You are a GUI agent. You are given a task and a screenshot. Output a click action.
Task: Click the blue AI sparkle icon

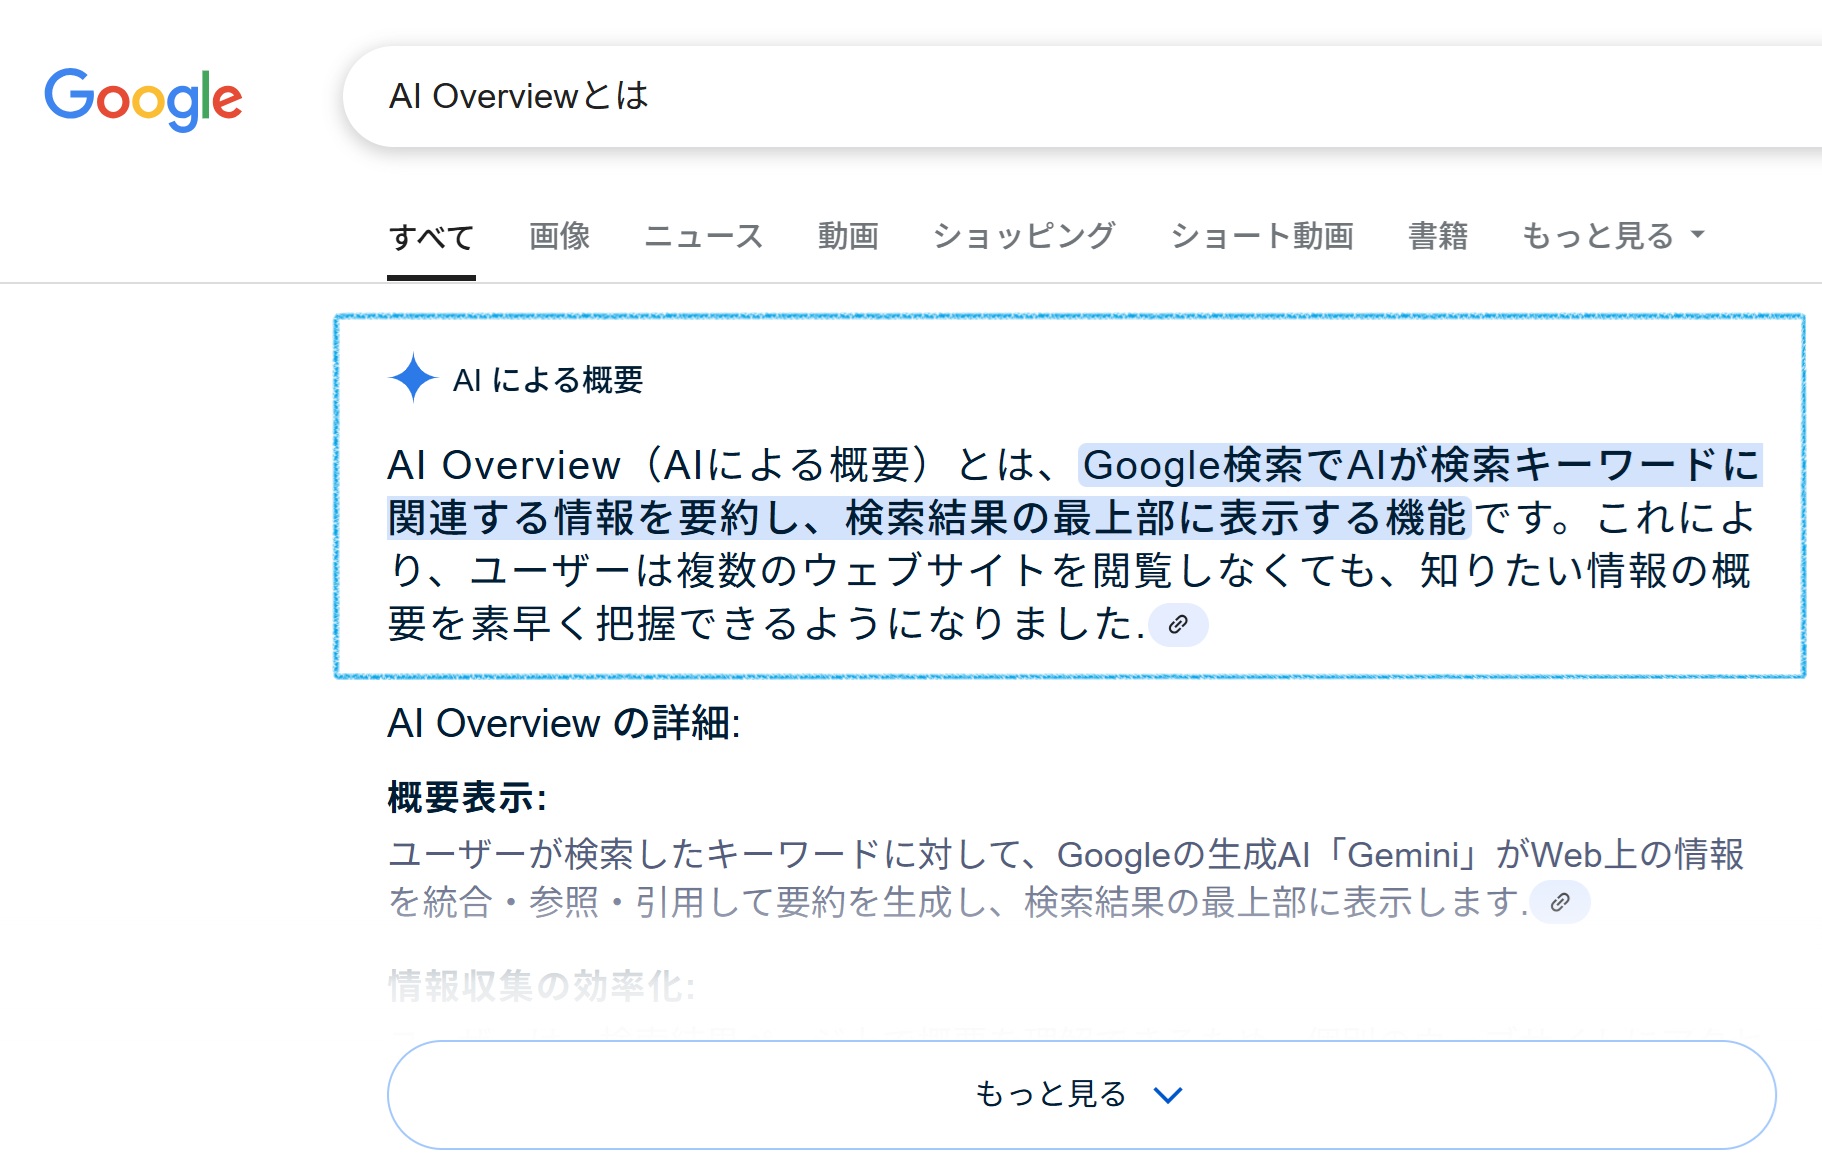pos(413,378)
